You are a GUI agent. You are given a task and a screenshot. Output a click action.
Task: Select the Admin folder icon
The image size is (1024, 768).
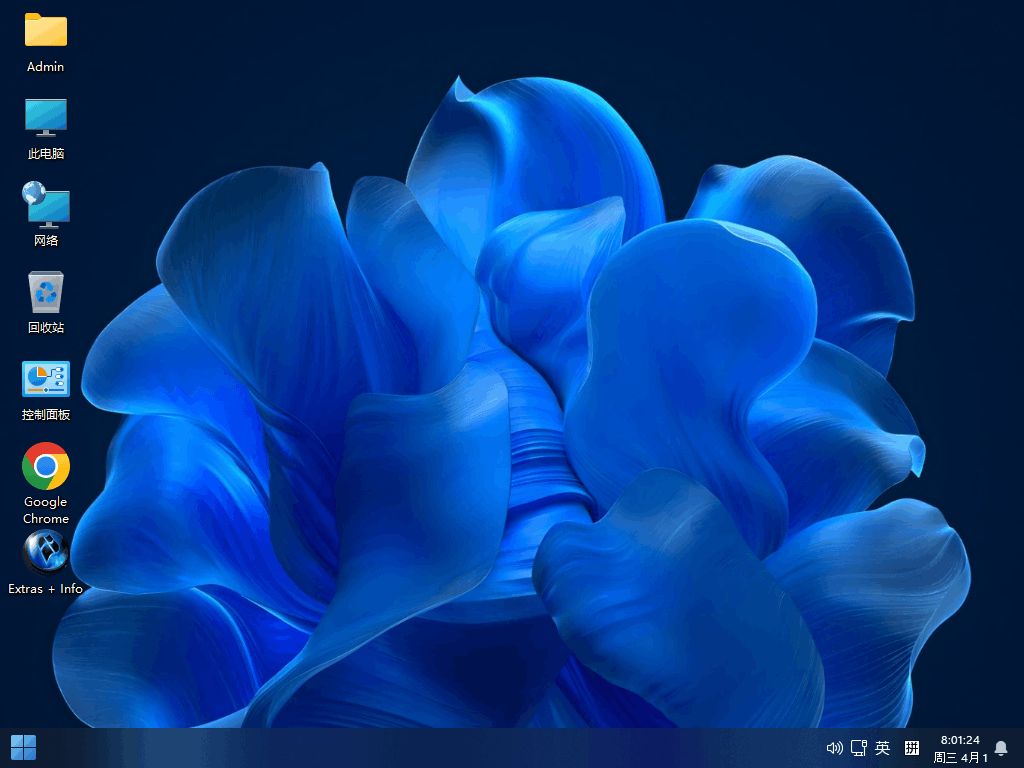point(46,30)
